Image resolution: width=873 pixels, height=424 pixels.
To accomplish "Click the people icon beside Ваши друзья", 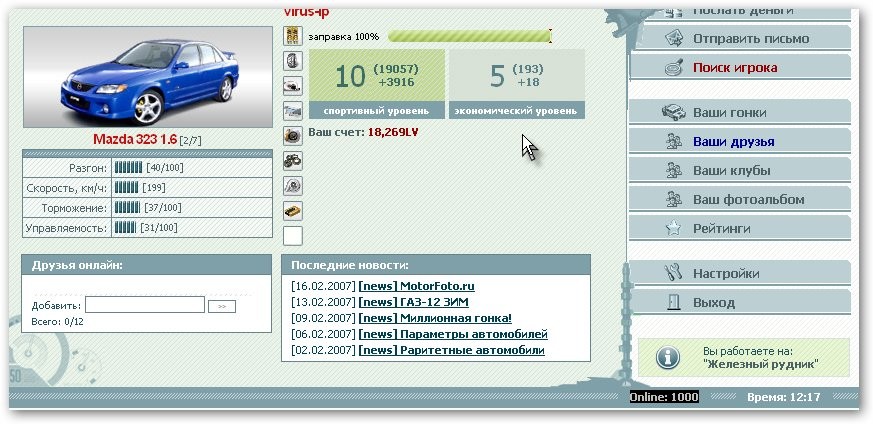I will click(x=674, y=141).
